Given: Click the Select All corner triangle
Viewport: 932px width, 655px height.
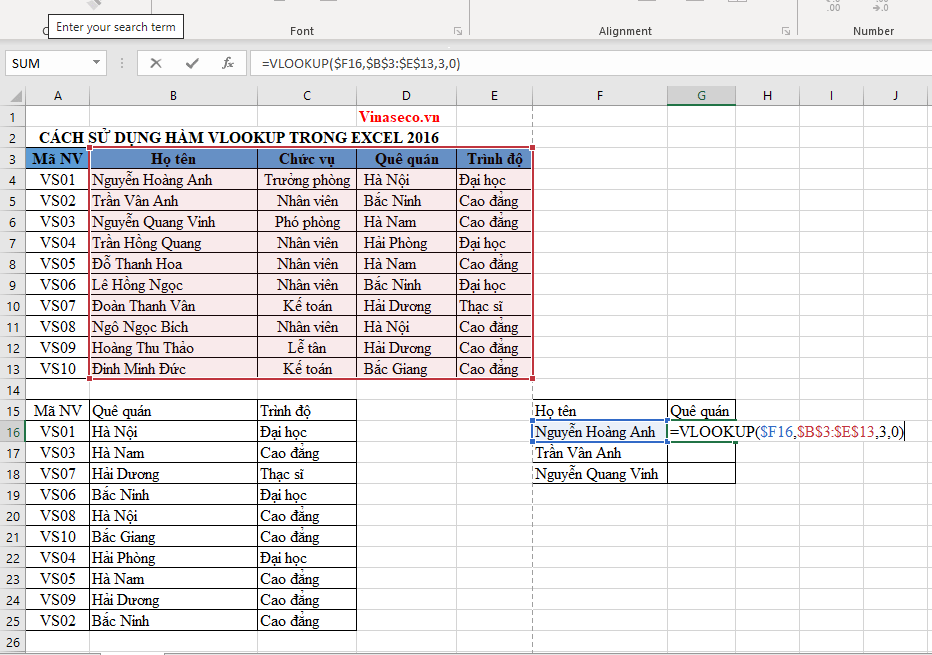Looking at the screenshot, I should [x=13, y=96].
